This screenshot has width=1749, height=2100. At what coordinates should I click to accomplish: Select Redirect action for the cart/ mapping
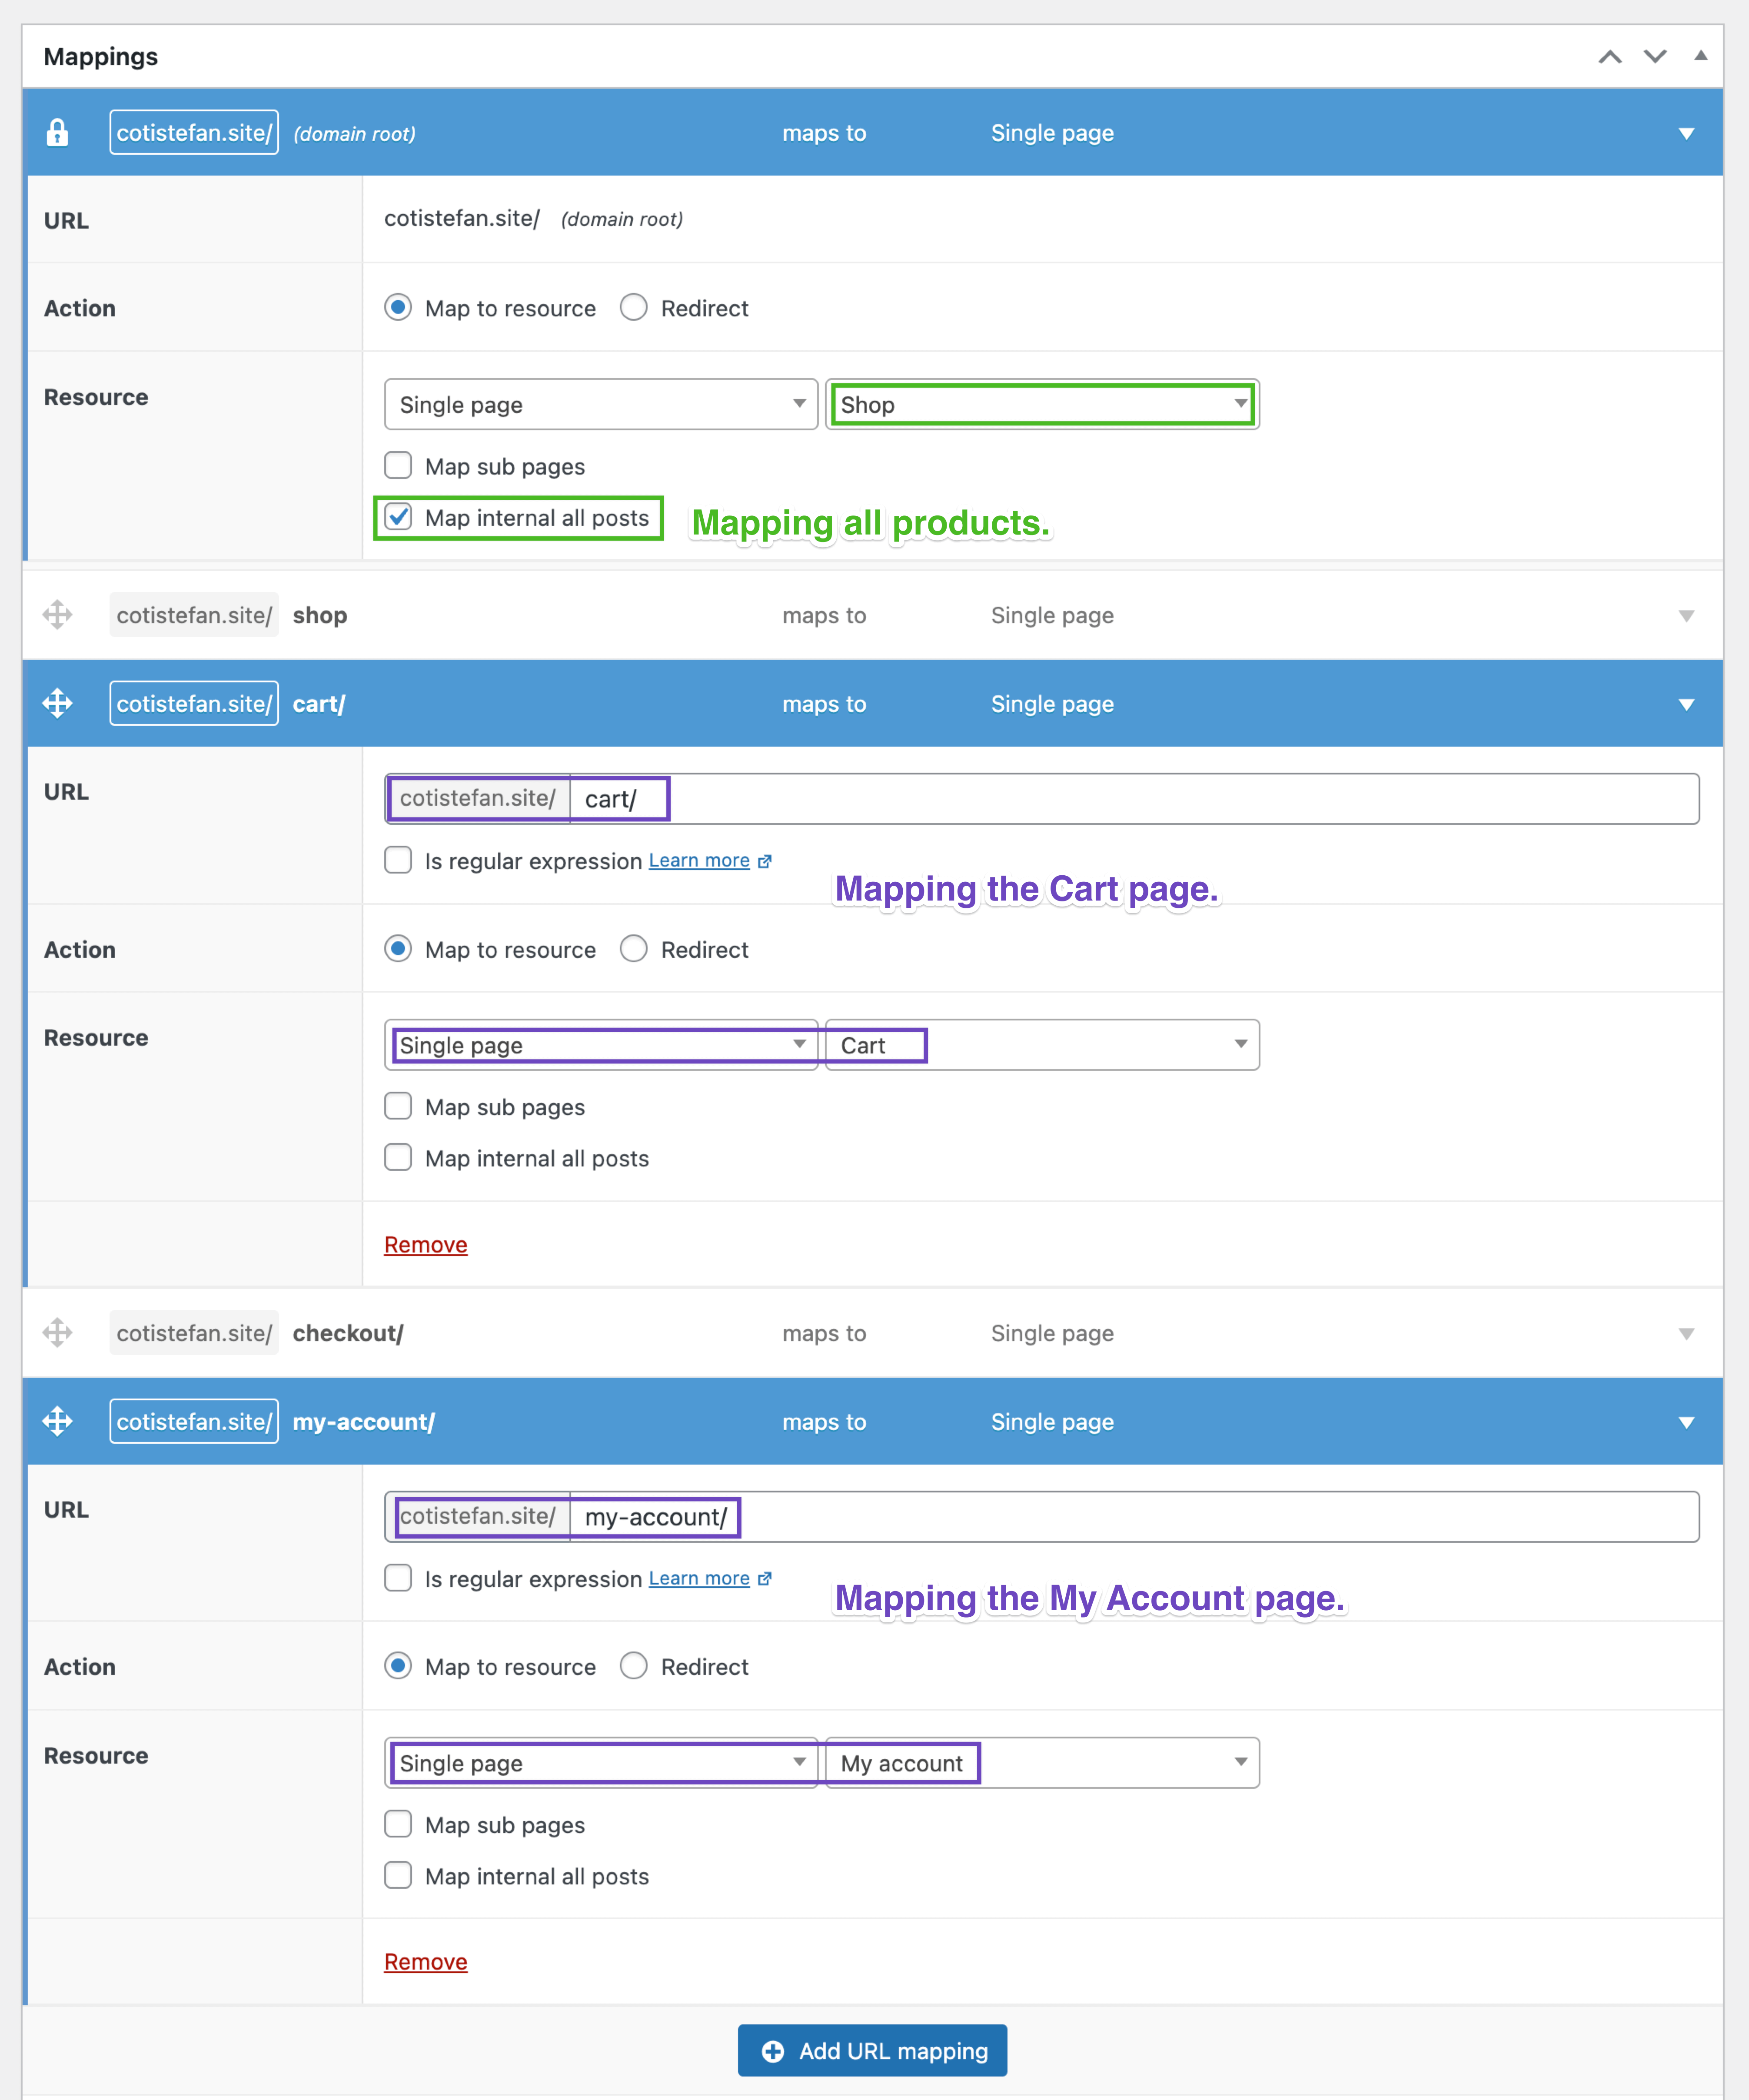(634, 949)
